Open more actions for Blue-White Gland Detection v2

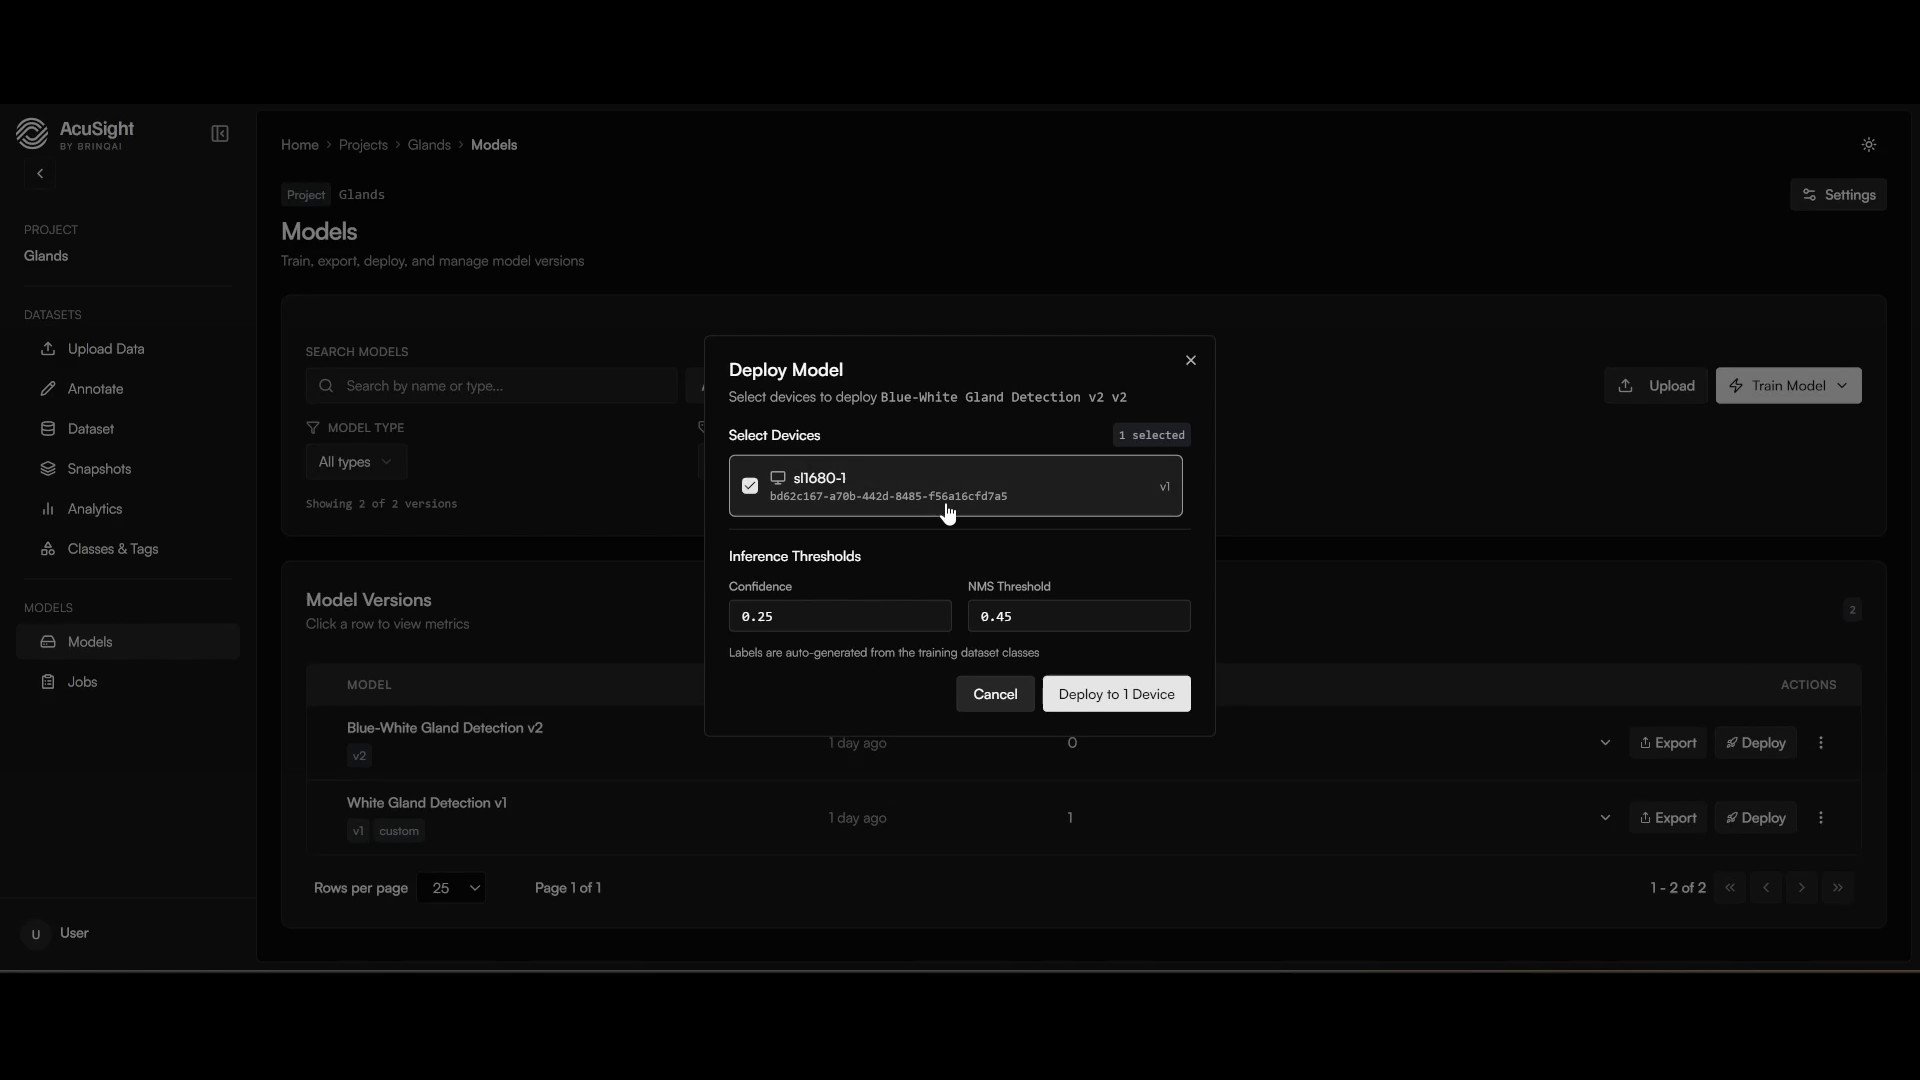tap(1821, 743)
